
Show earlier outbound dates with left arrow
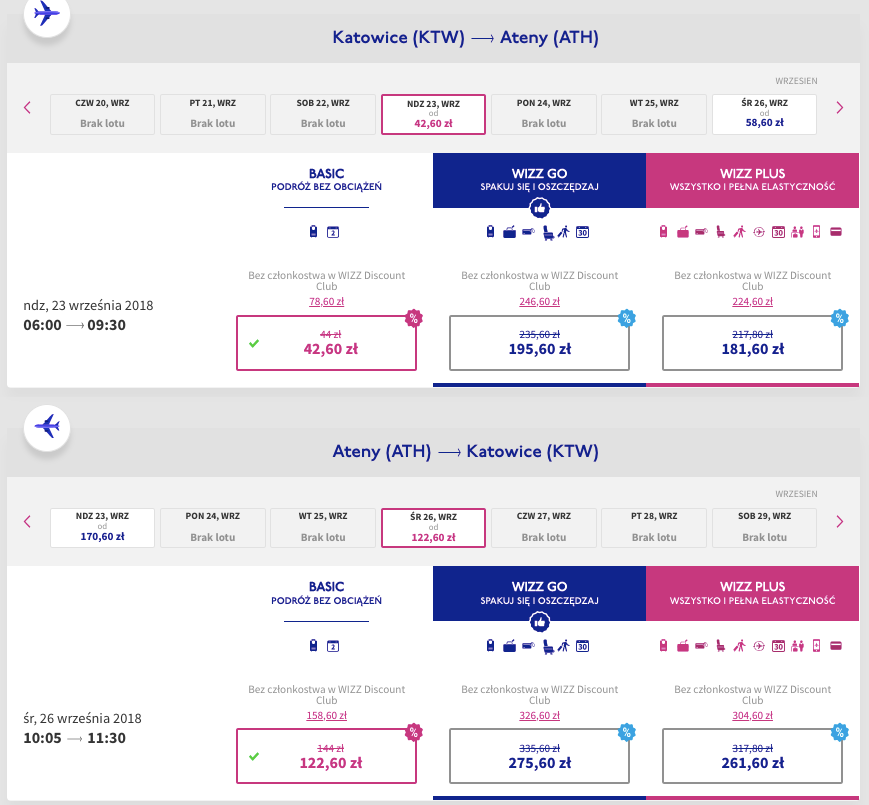(28, 108)
